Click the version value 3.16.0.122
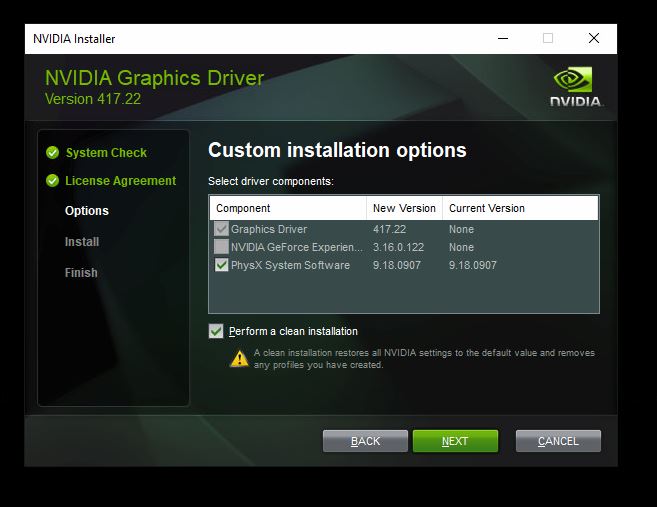 coord(398,247)
